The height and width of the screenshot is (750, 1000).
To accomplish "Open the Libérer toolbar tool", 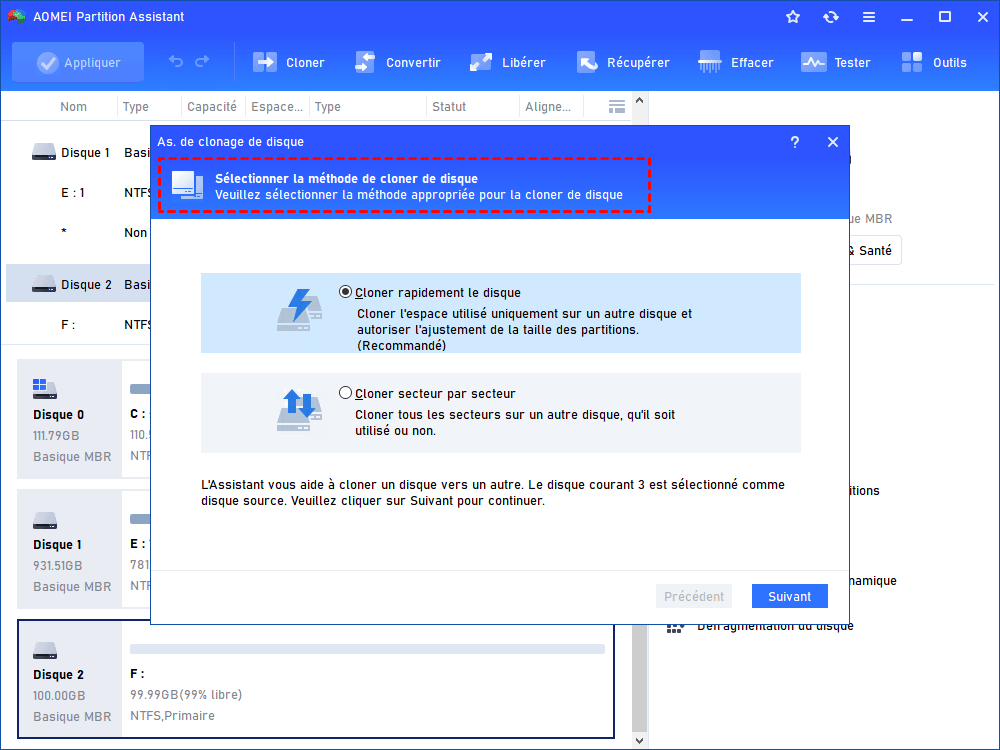I will point(508,62).
